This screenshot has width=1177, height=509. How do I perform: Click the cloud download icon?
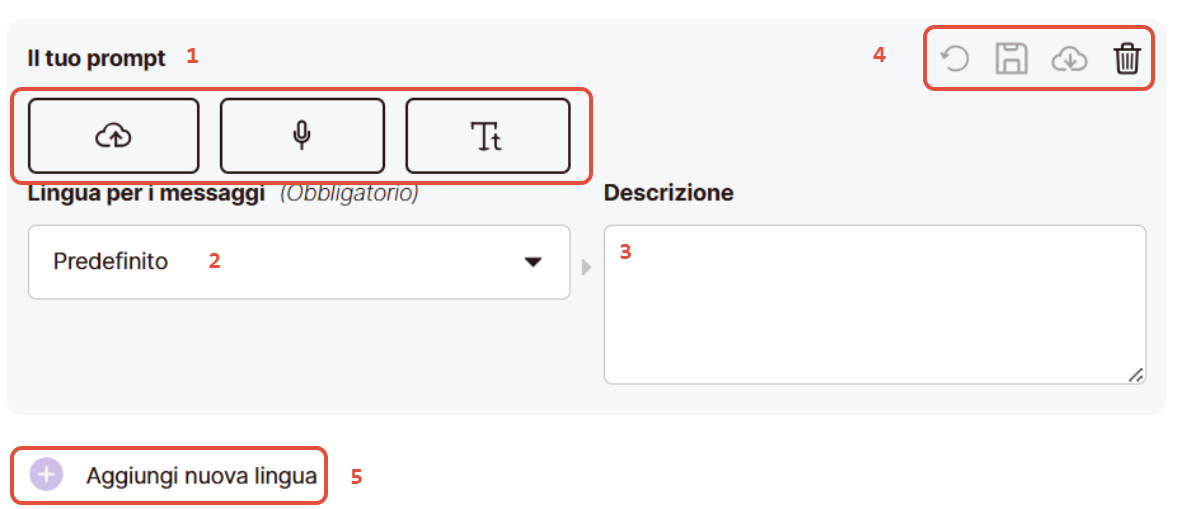click(x=1069, y=60)
